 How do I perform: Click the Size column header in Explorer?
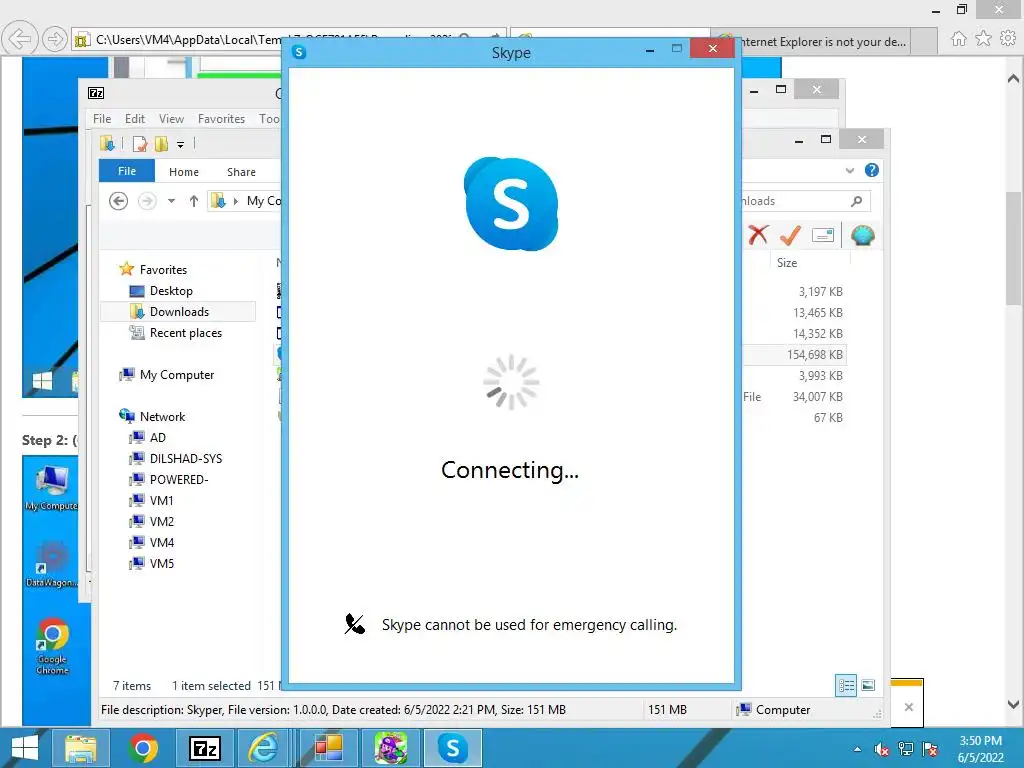787,263
